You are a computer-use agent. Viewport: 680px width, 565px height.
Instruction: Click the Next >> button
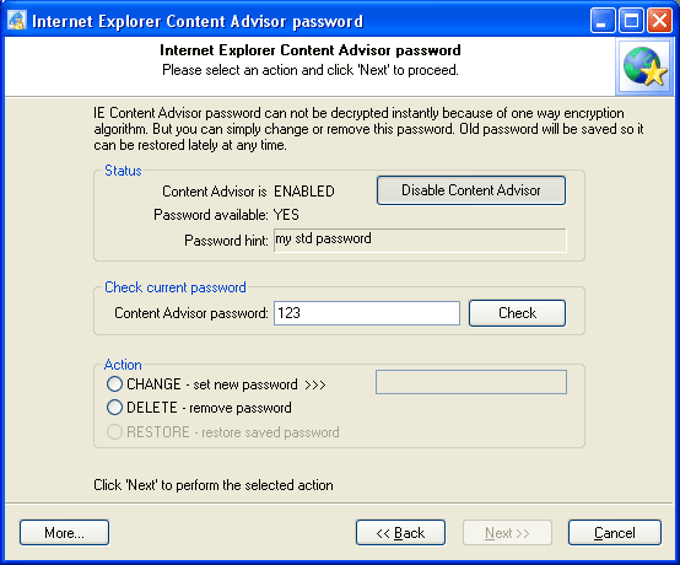coord(507,533)
